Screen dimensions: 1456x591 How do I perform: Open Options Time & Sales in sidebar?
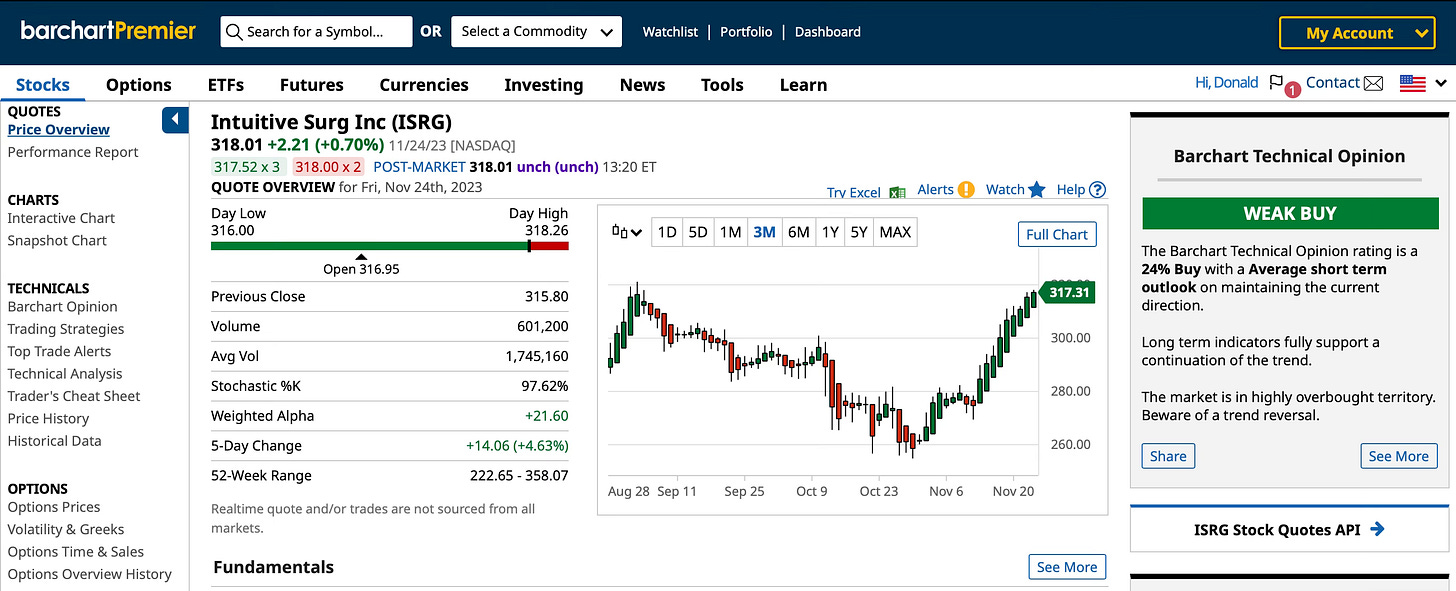tap(76, 552)
